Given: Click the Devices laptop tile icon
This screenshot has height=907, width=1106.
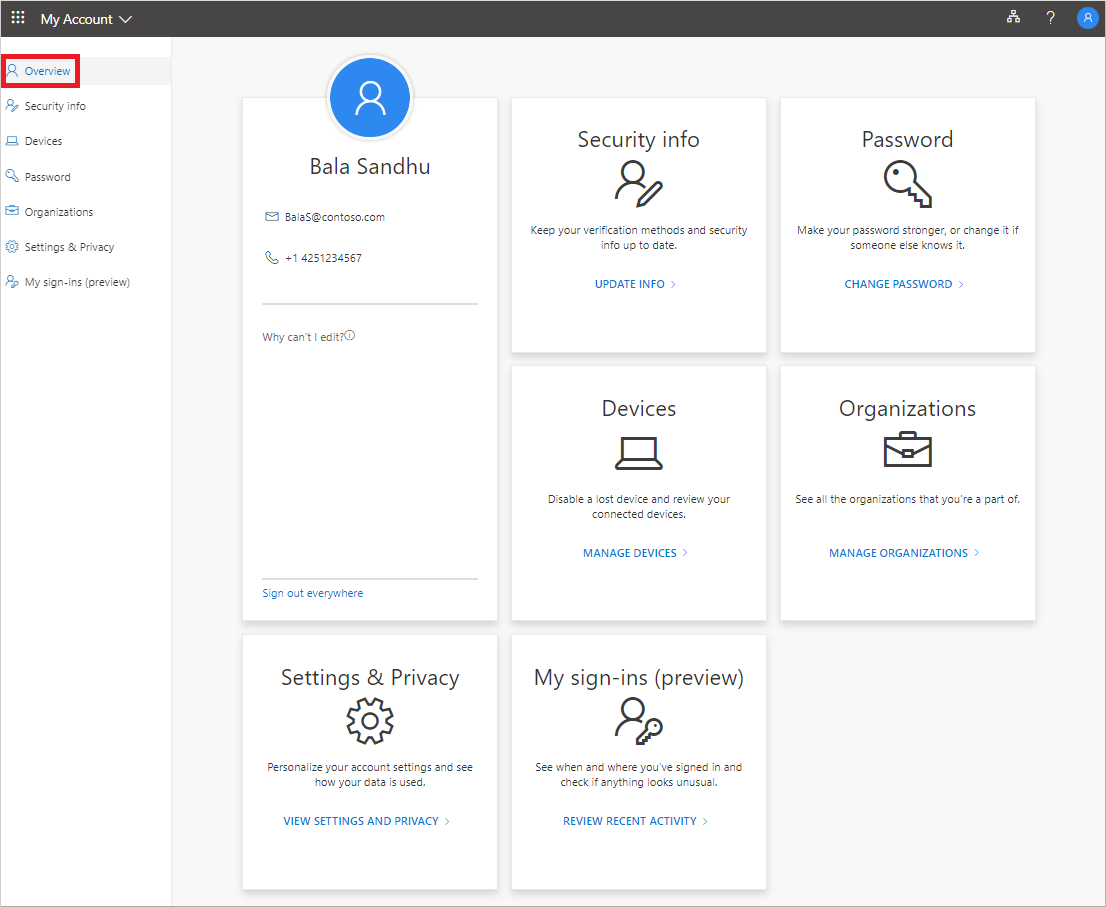Looking at the screenshot, I should (x=638, y=453).
